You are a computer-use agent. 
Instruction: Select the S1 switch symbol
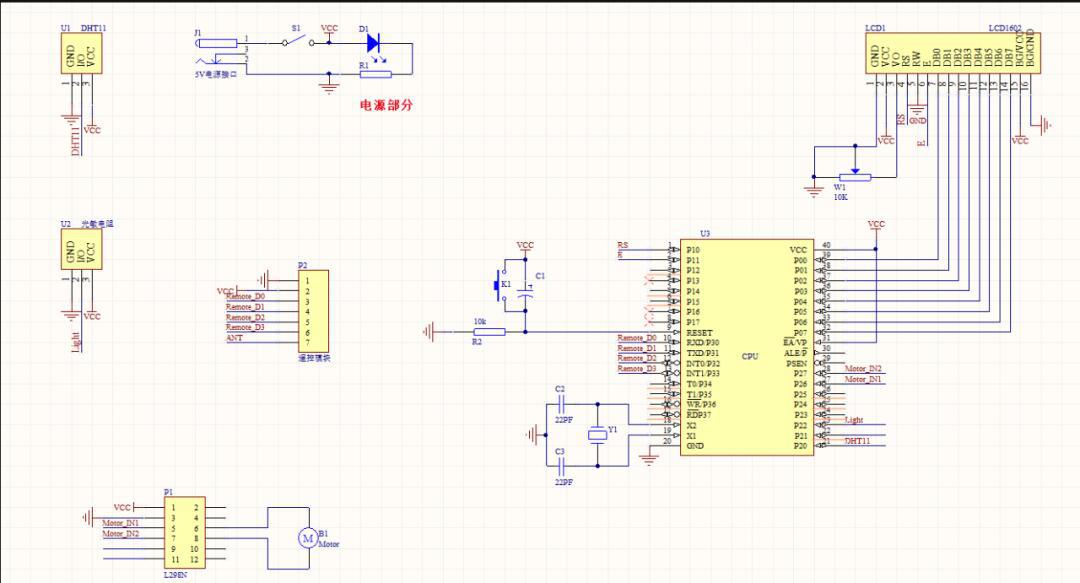(297, 41)
